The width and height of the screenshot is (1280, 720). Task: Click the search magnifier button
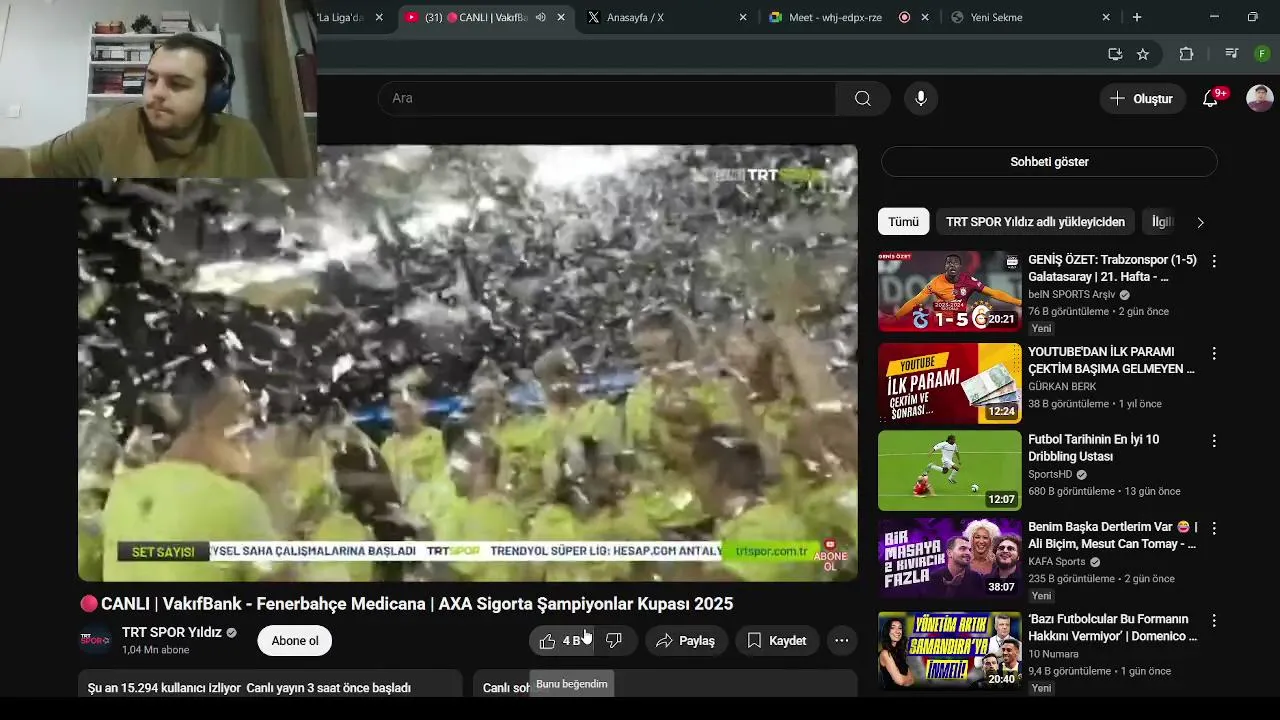(862, 98)
